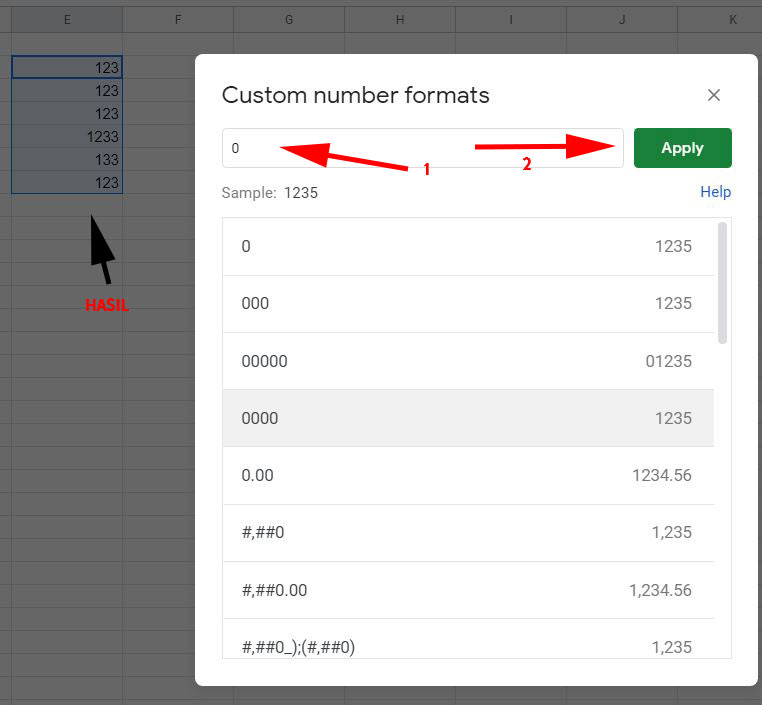Select the '#,##0_);(#,##0)' format row
762x705 pixels.
pyautogui.click(x=468, y=639)
